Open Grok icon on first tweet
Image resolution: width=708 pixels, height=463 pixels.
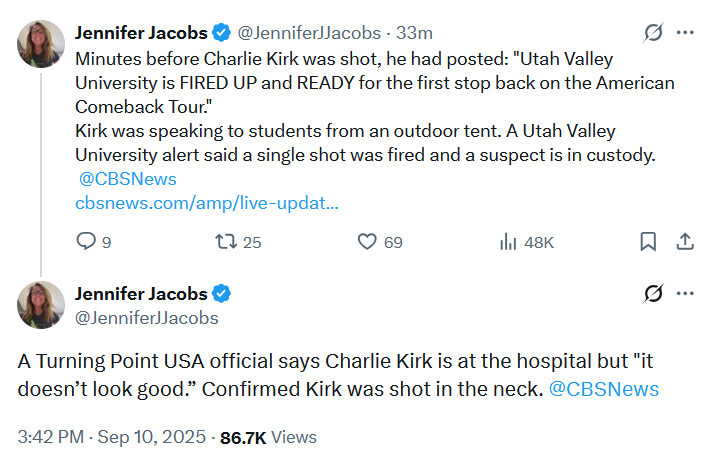(x=653, y=33)
